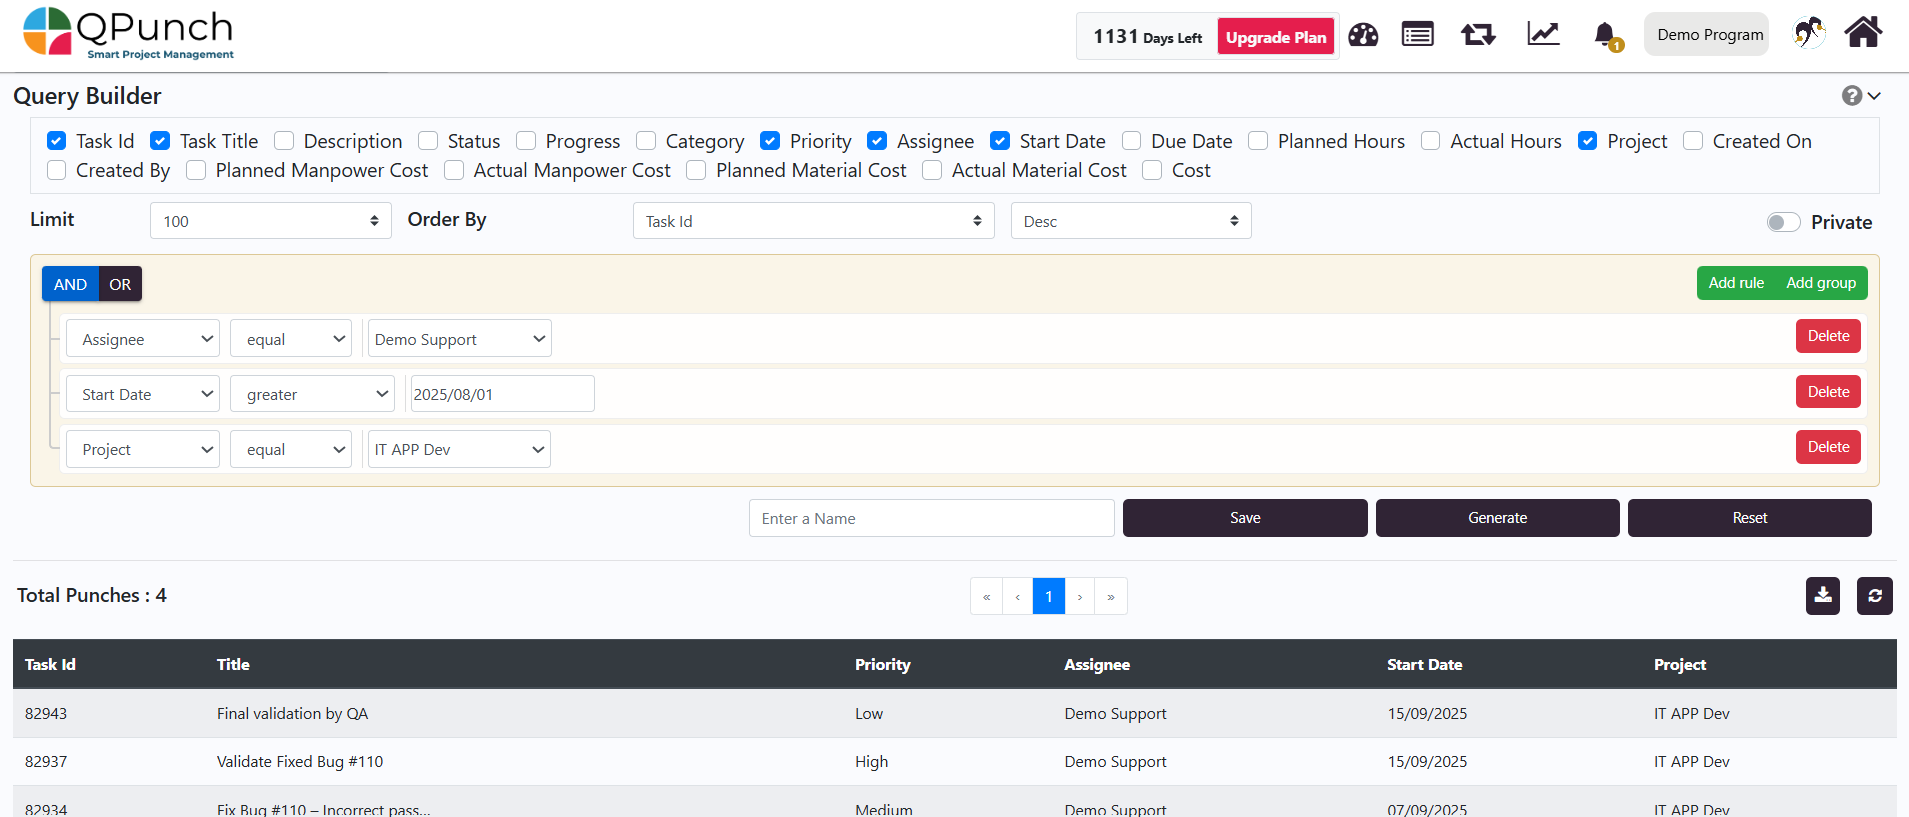Download results with the download icon
Viewport: 1909px width, 817px height.
click(1823, 596)
